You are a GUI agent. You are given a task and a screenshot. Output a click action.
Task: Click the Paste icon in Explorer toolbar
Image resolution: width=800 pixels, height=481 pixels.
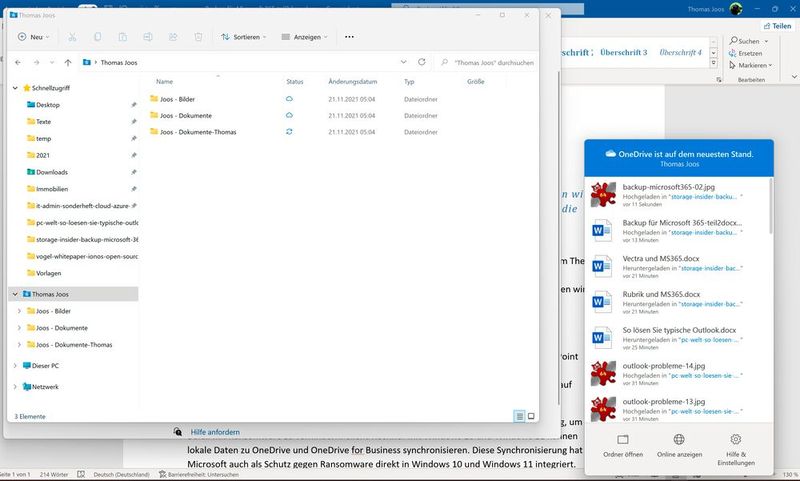[x=122, y=37]
